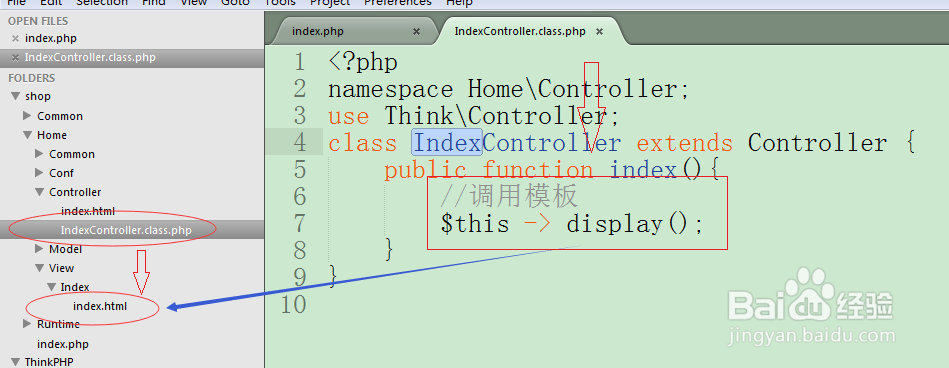Expand the Conf folder
Image resolution: width=949 pixels, height=368 pixels.
[39, 173]
